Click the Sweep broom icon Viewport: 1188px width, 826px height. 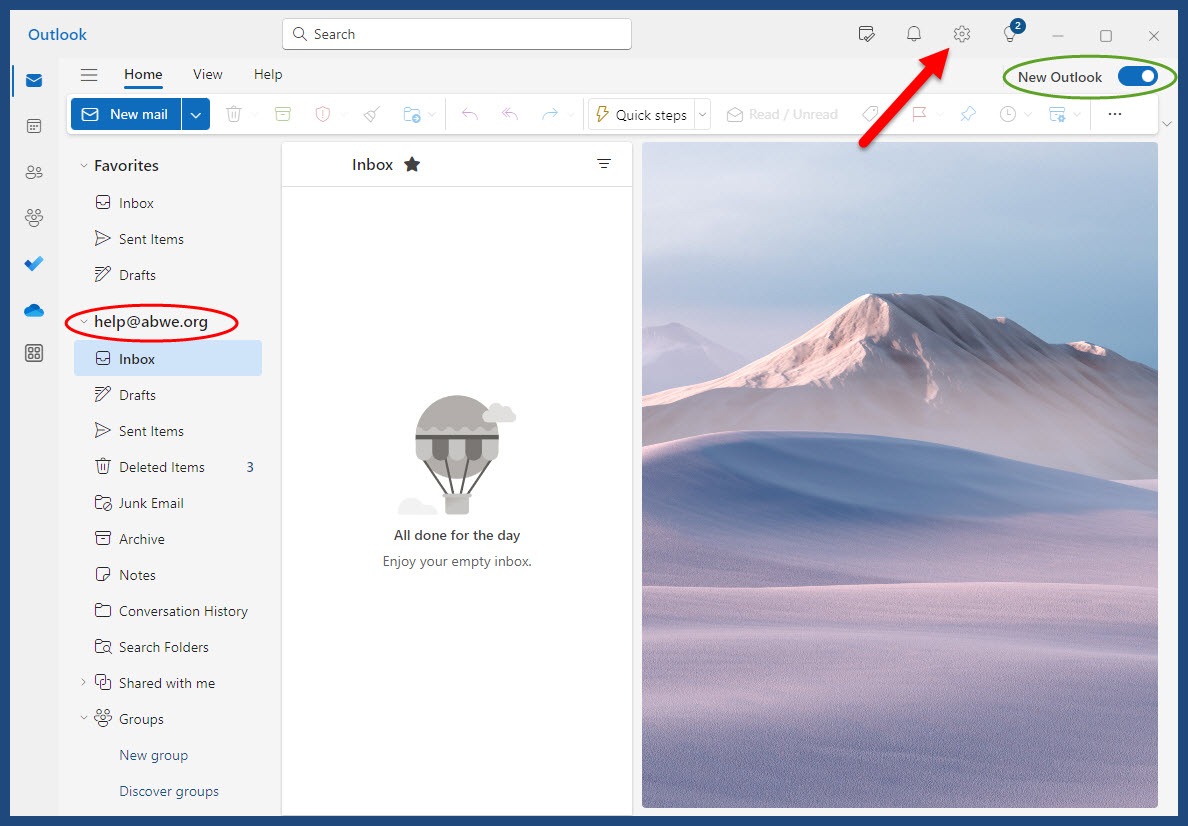[371, 114]
